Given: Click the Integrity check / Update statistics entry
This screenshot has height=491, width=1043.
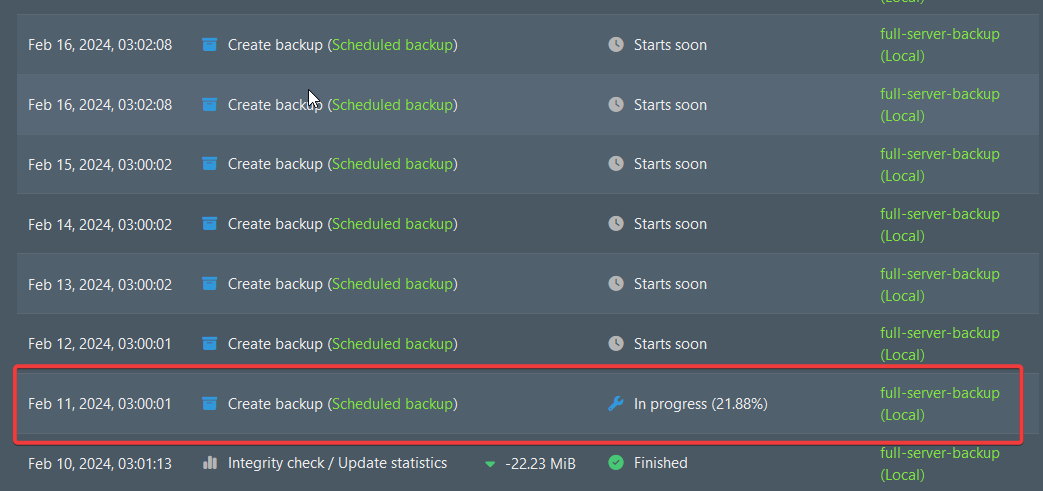Looking at the screenshot, I should (x=337, y=463).
